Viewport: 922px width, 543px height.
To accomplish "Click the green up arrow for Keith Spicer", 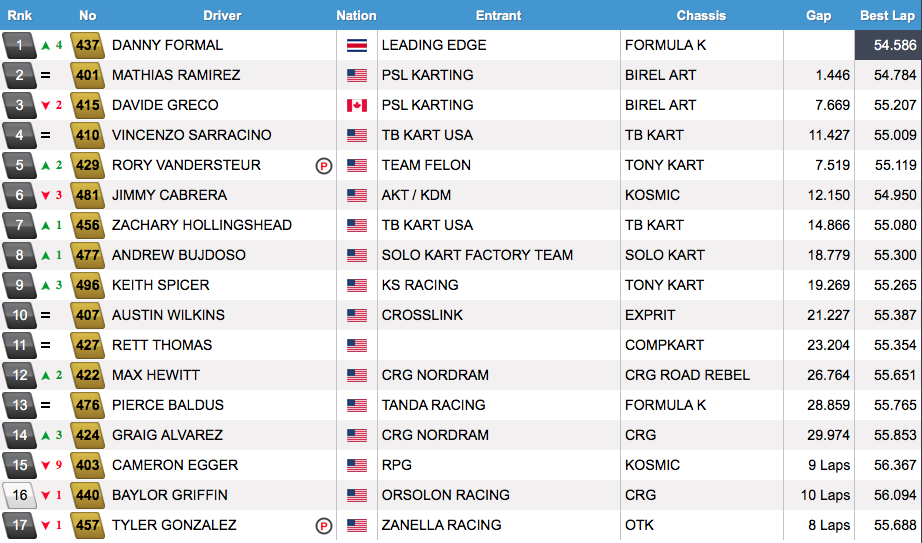I will (x=45, y=285).
